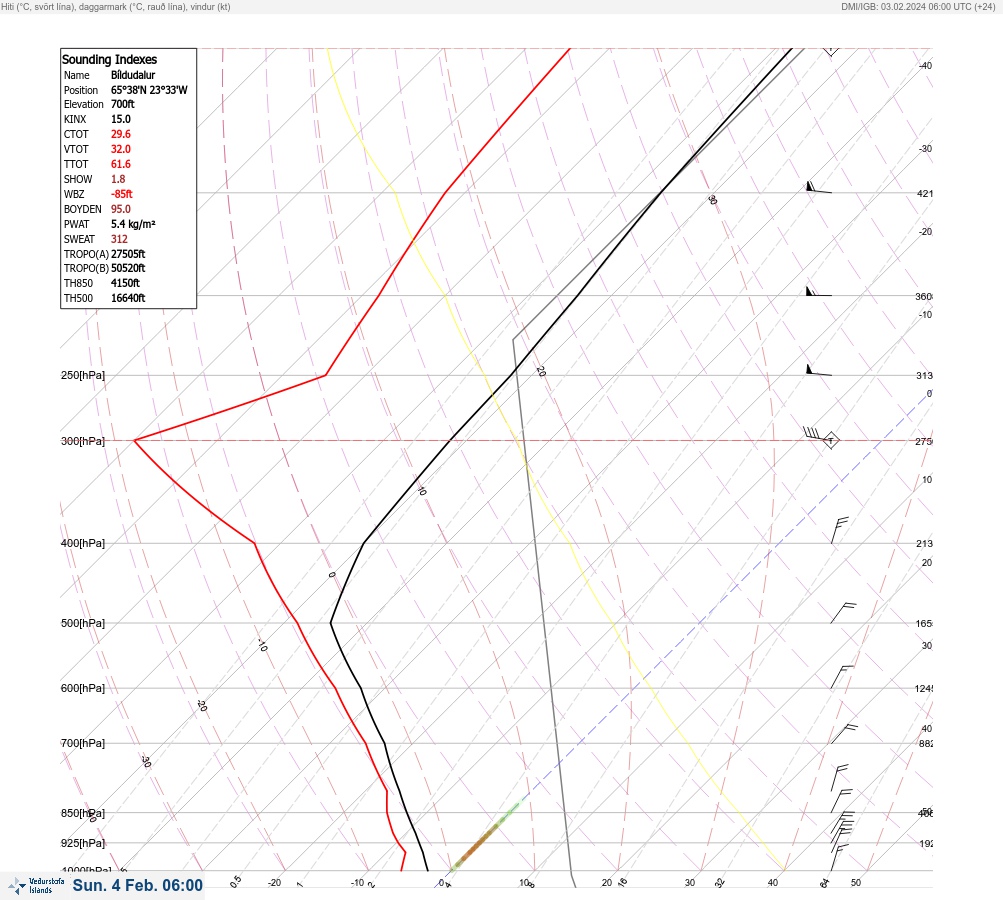The width and height of the screenshot is (1003, 900).
Task: Click the KINX value 15.0
Action: [121, 120]
